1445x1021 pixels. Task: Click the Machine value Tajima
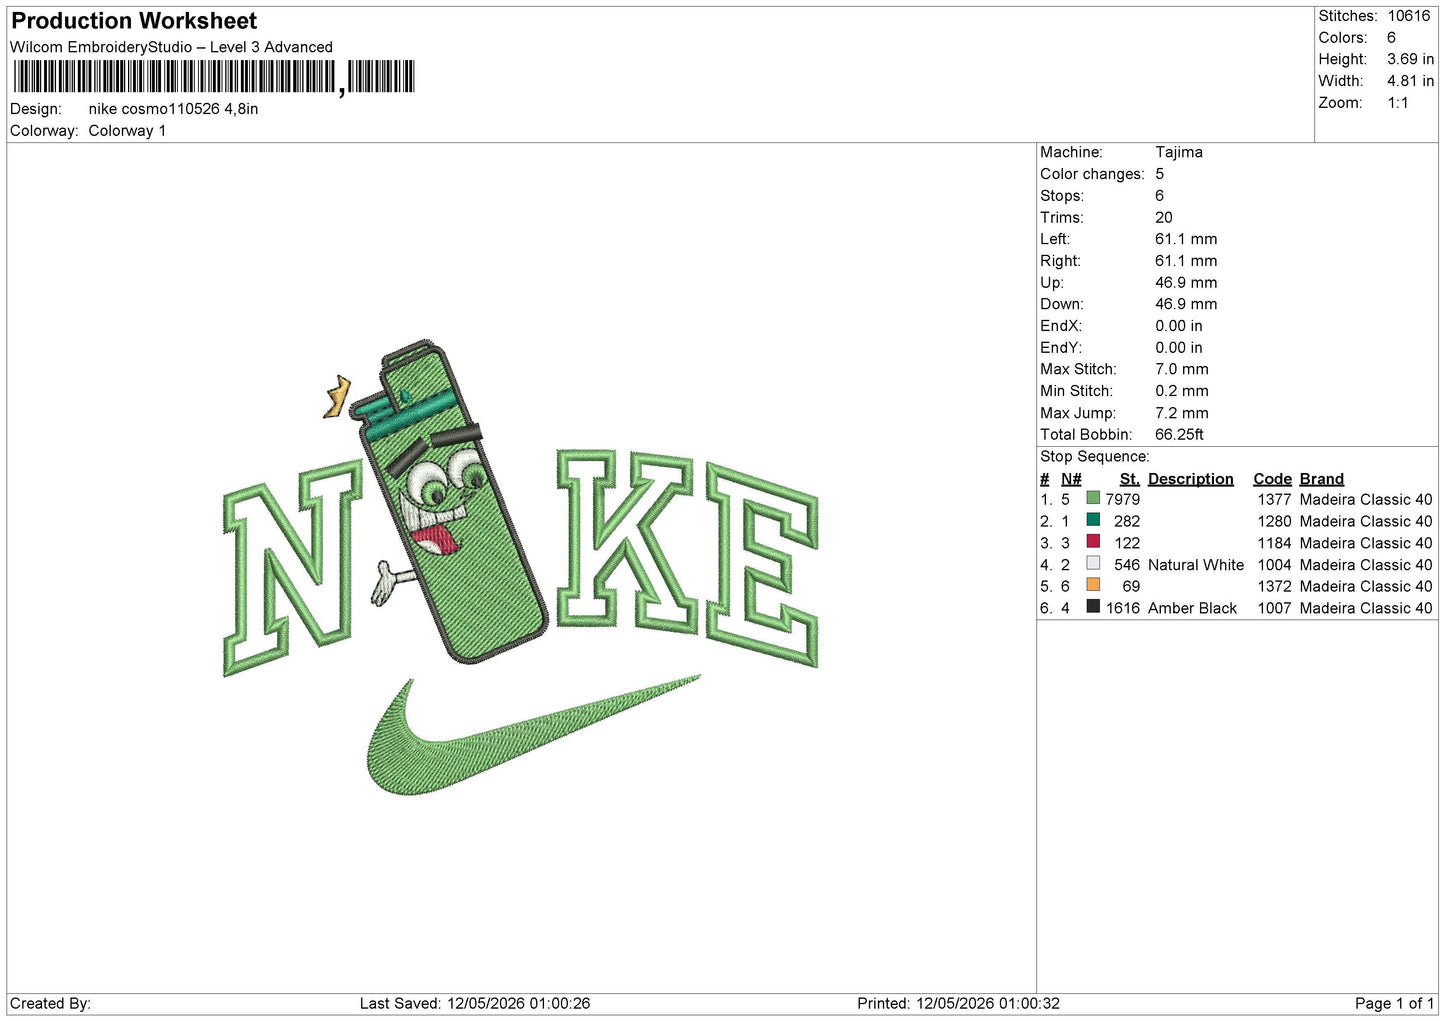coord(1178,152)
